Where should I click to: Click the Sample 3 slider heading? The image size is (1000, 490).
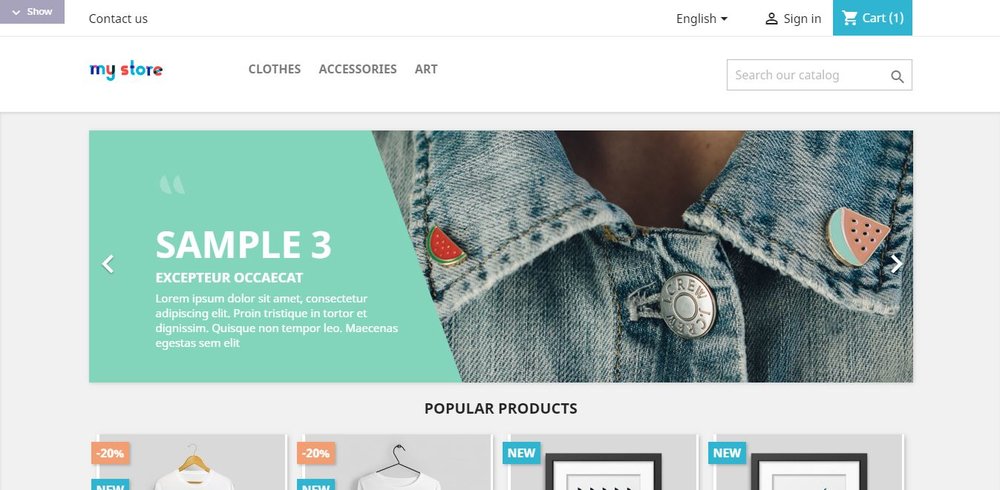[244, 245]
